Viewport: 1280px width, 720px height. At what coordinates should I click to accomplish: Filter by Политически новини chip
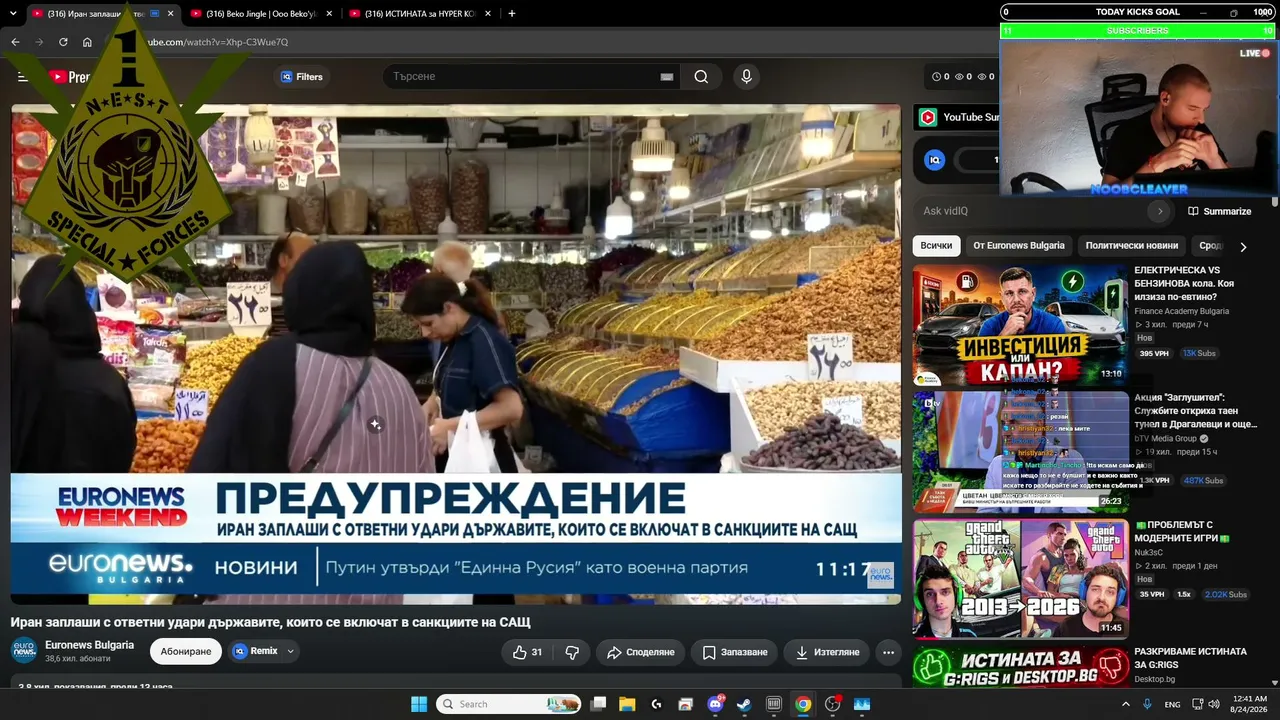coord(1132,246)
